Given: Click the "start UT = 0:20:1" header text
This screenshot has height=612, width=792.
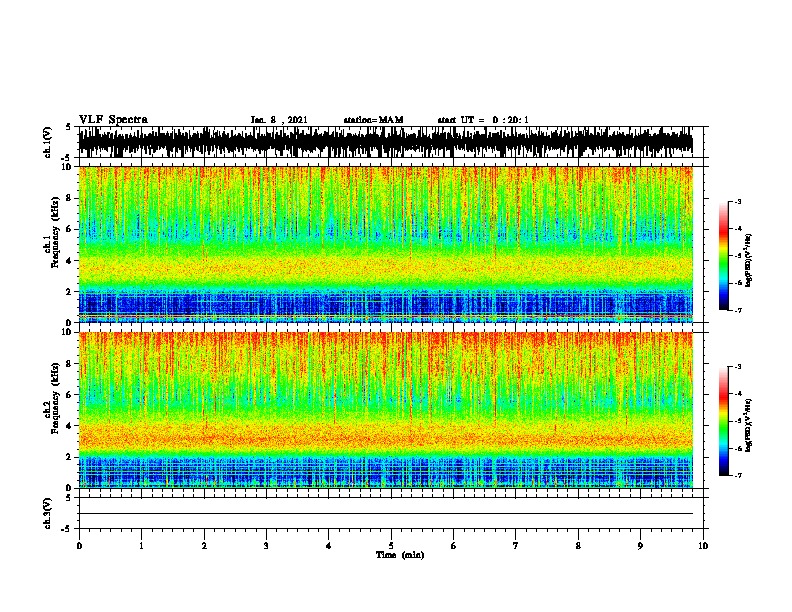Looking at the screenshot, I should 483,120.
